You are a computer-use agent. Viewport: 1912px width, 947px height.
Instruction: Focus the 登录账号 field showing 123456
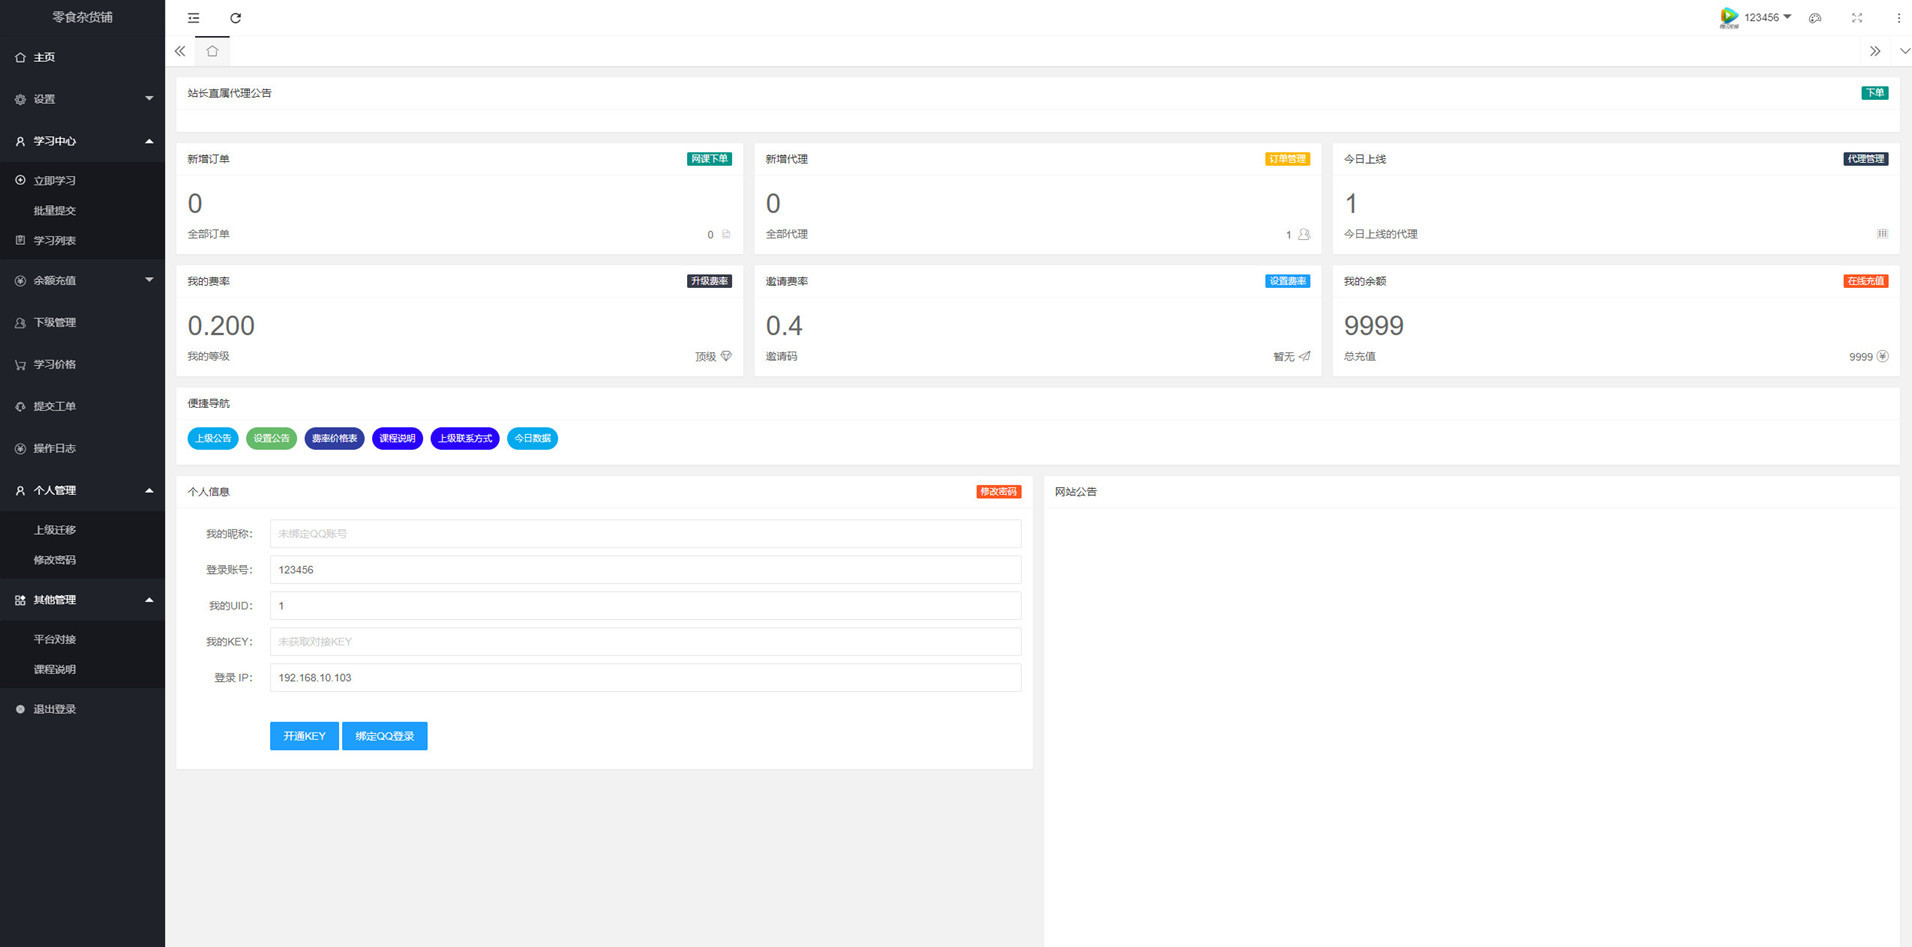(x=645, y=570)
